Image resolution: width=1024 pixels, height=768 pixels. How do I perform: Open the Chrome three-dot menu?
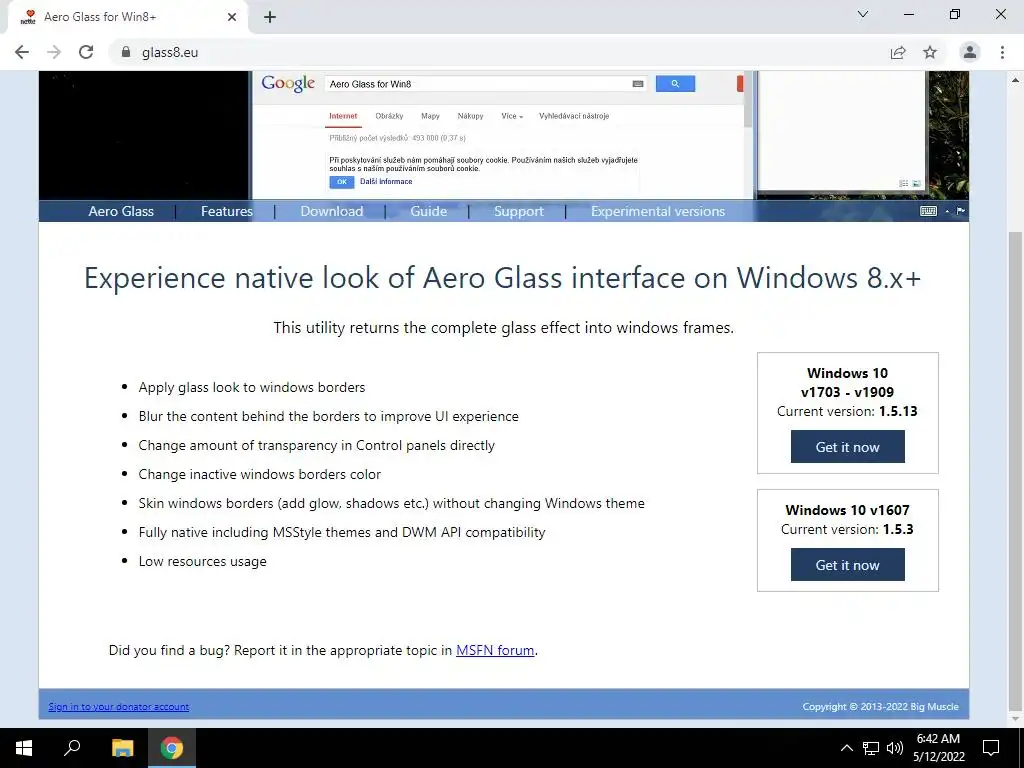[1002, 52]
